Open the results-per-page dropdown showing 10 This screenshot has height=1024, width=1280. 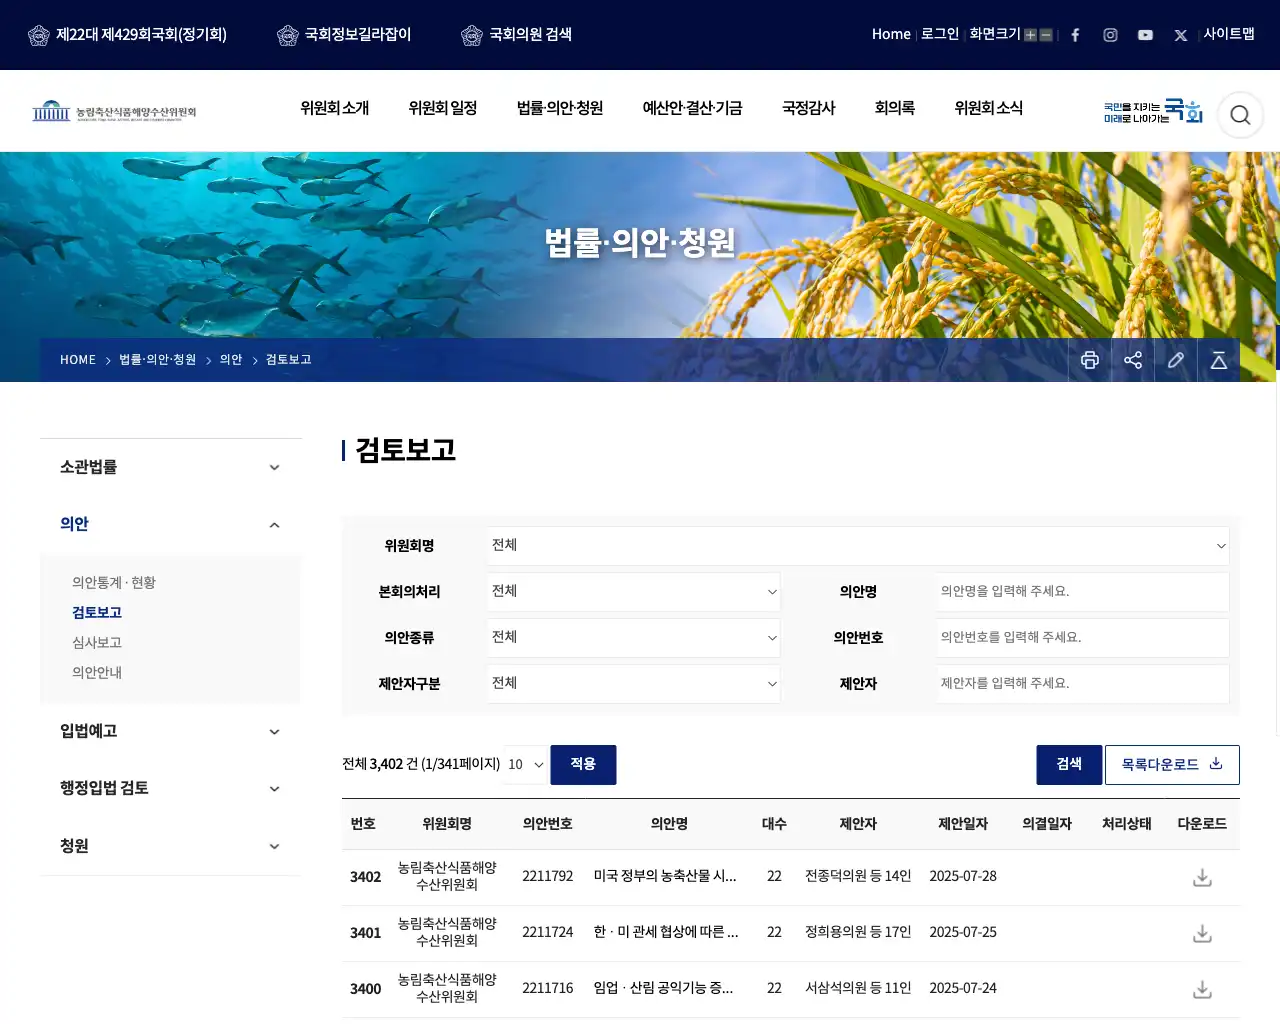coord(526,765)
